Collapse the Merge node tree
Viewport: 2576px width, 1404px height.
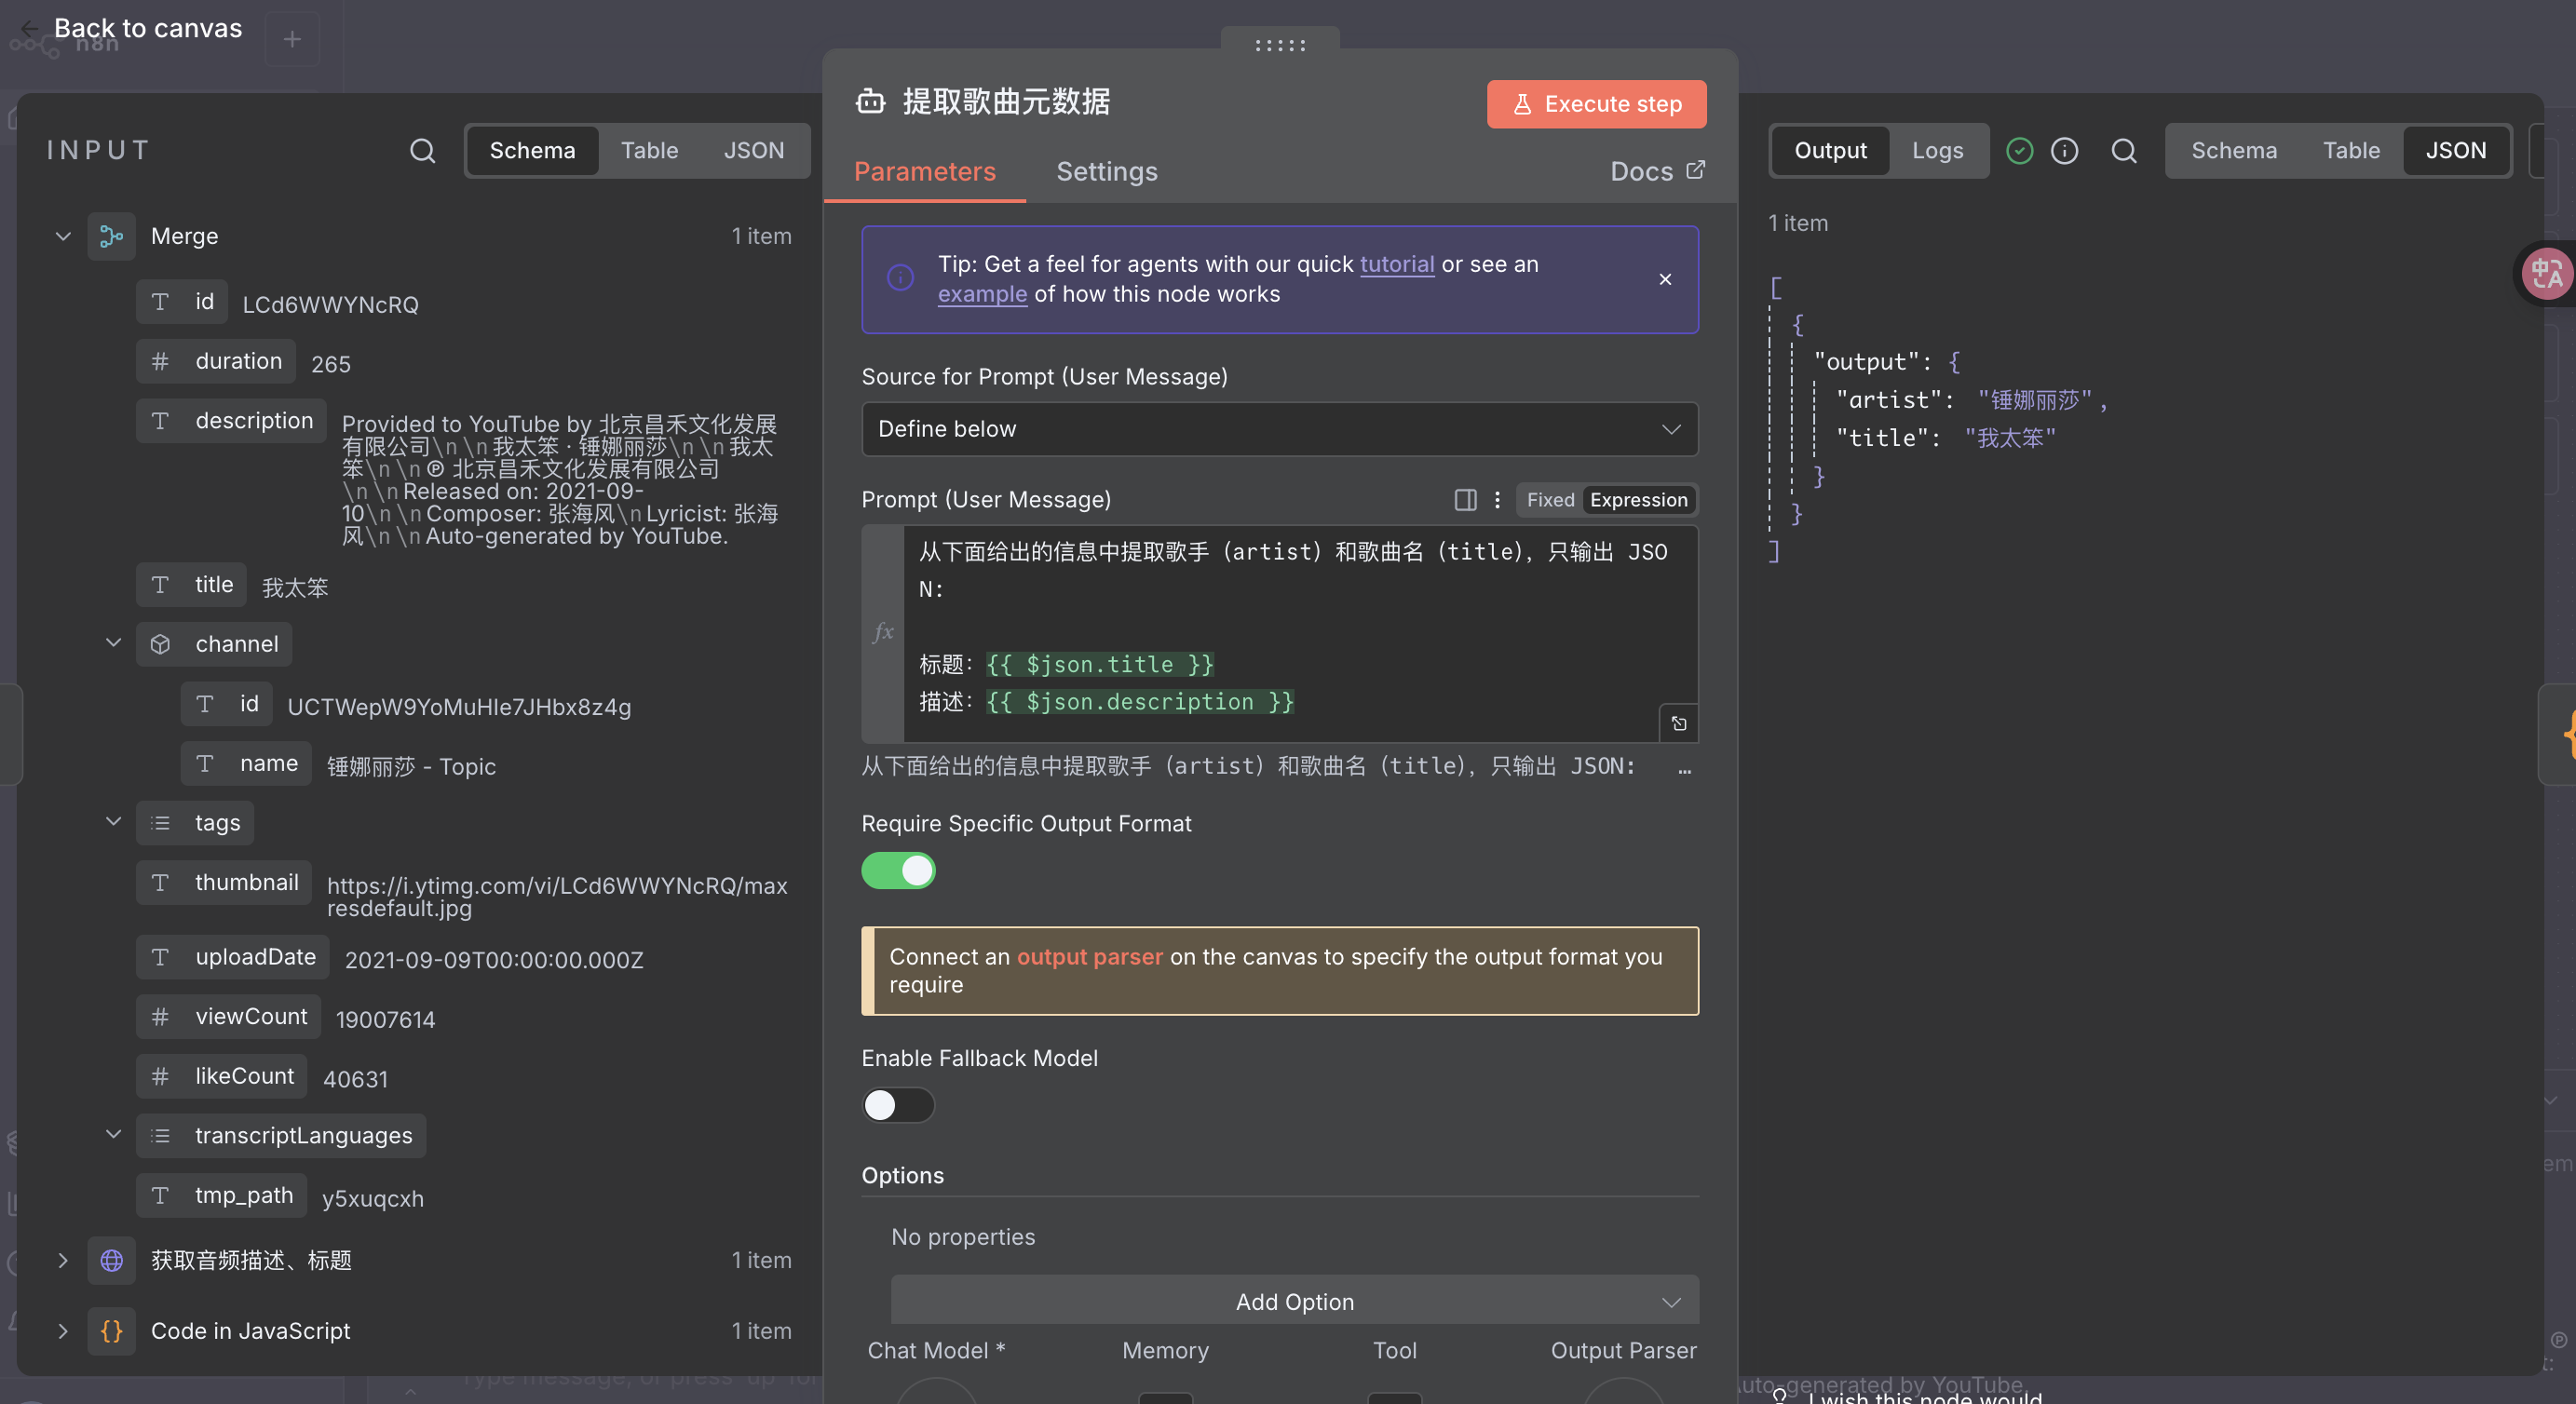pyautogui.click(x=63, y=237)
